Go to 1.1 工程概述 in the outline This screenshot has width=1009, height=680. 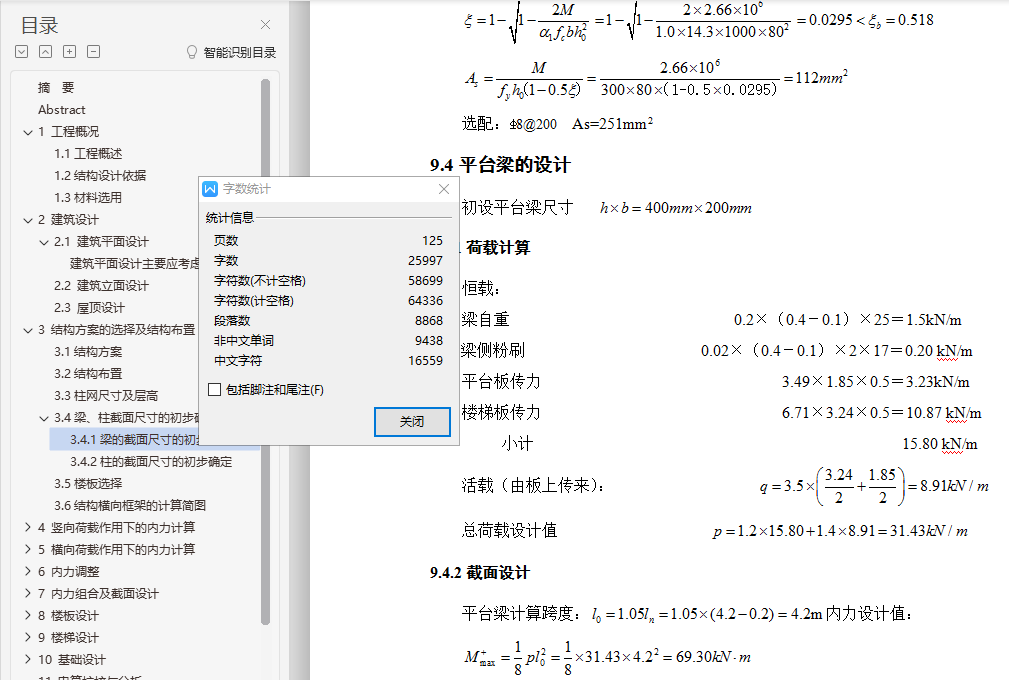[88, 153]
